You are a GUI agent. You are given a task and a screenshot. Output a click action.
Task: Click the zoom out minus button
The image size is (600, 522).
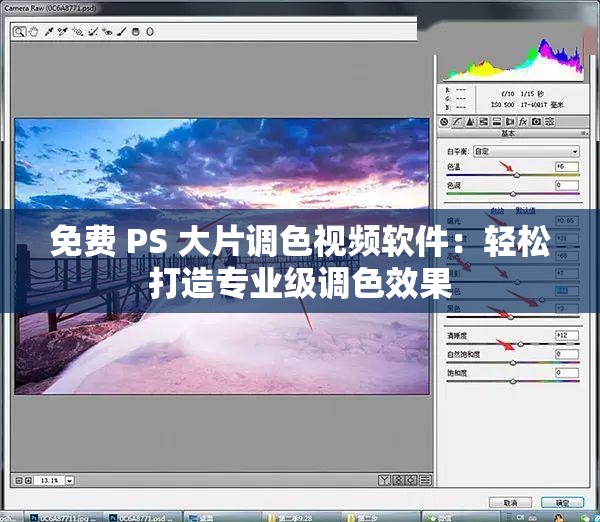[x=18, y=480]
